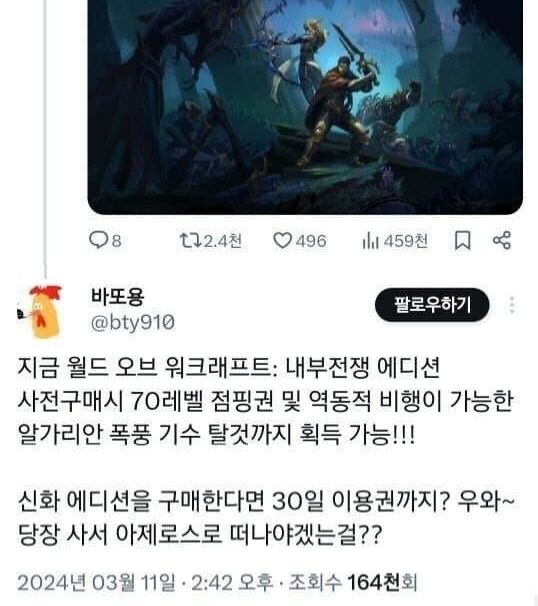Click the 459천 view count
The width and height of the screenshot is (538, 606).
405,241
